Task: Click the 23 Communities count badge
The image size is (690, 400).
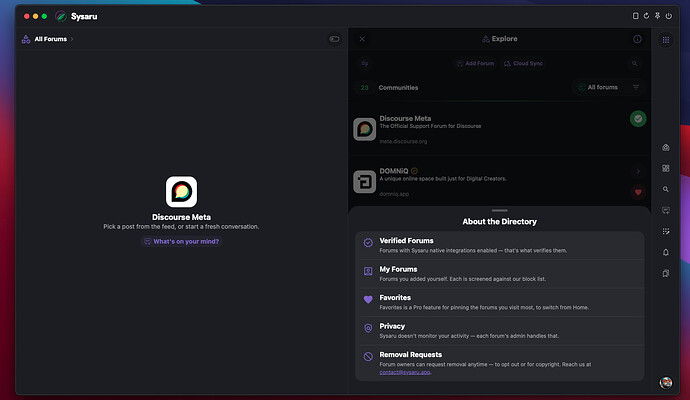Action: (x=364, y=88)
